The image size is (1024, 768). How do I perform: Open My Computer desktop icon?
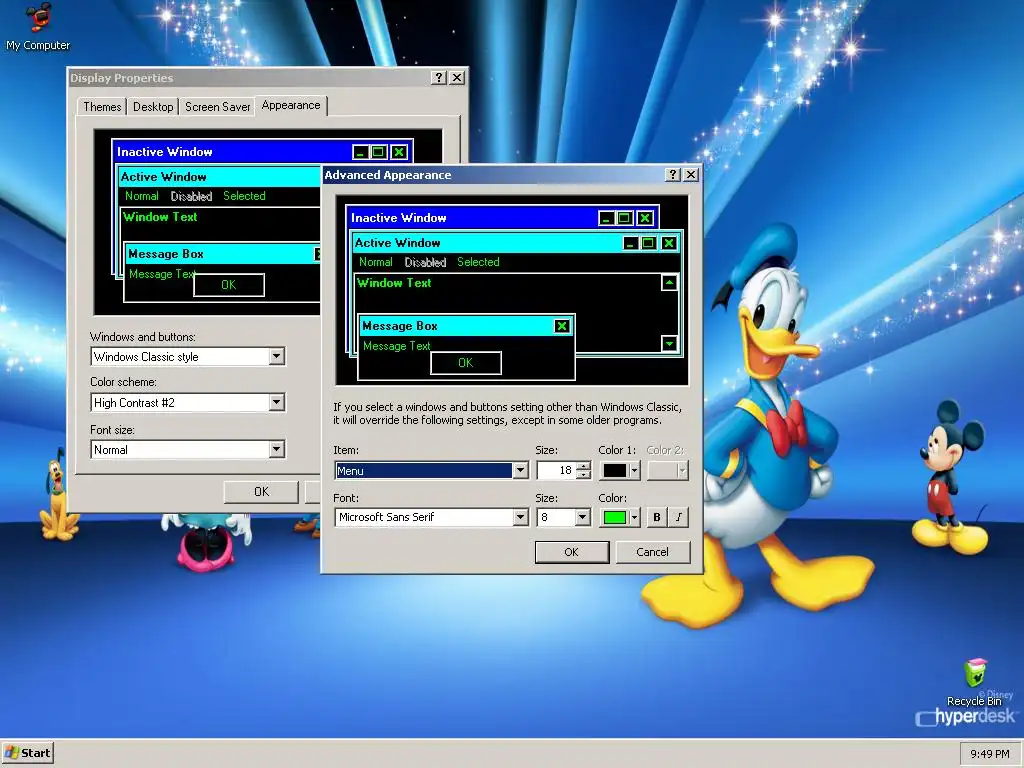pyautogui.click(x=38, y=27)
